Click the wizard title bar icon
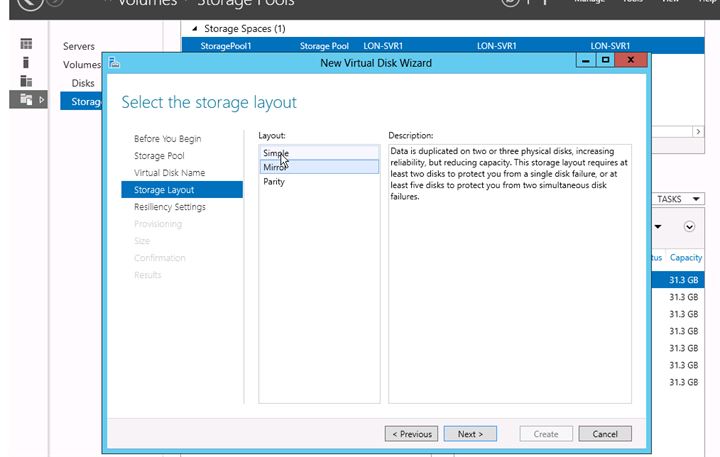 (115, 63)
